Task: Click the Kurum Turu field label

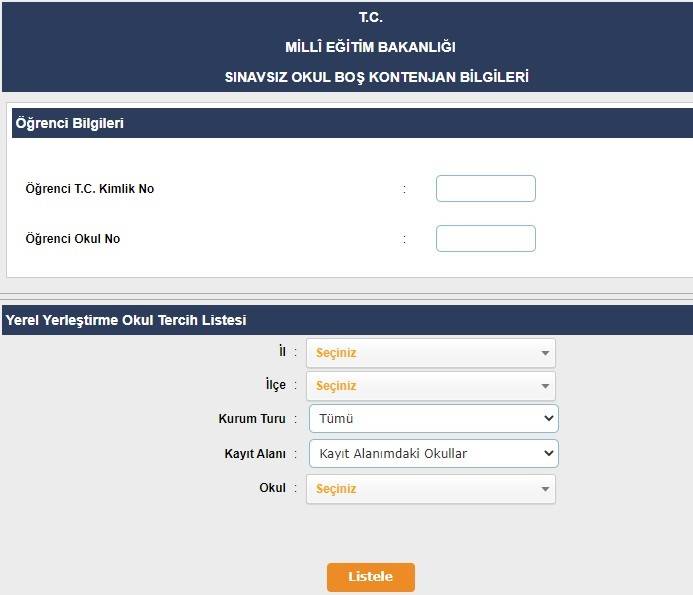Action: [252, 419]
